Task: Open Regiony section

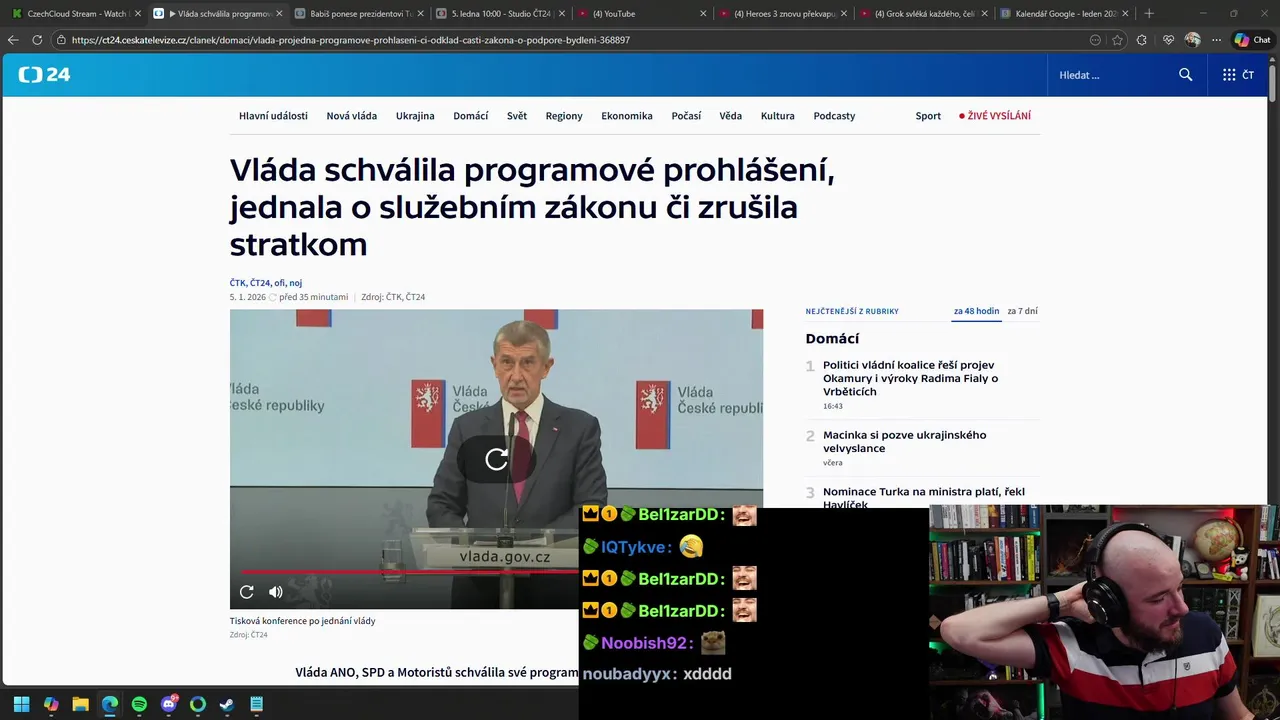Action: (564, 116)
